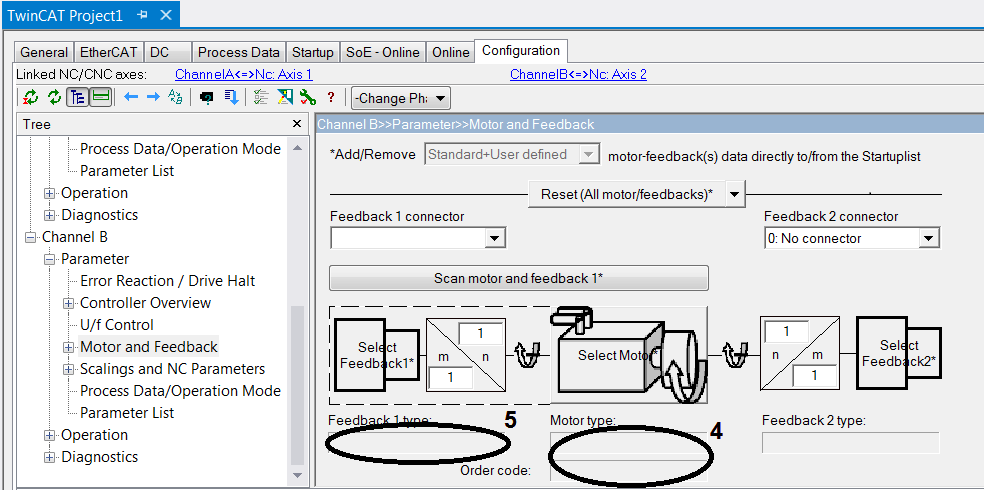Click Scan motor and feedback 1*
This screenshot has width=984, height=490.
(518, 279)
